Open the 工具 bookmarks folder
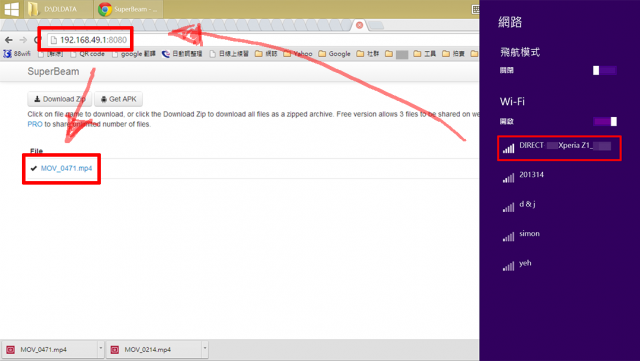The height and width of the screenshot is (361, 640). click(x=424, y=54)
